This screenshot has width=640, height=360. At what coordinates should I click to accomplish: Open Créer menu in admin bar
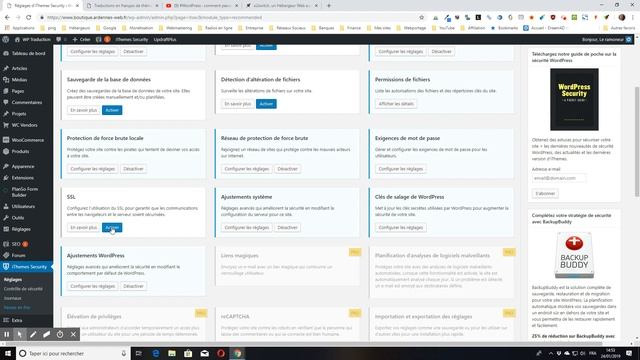[x=81, y=40]
